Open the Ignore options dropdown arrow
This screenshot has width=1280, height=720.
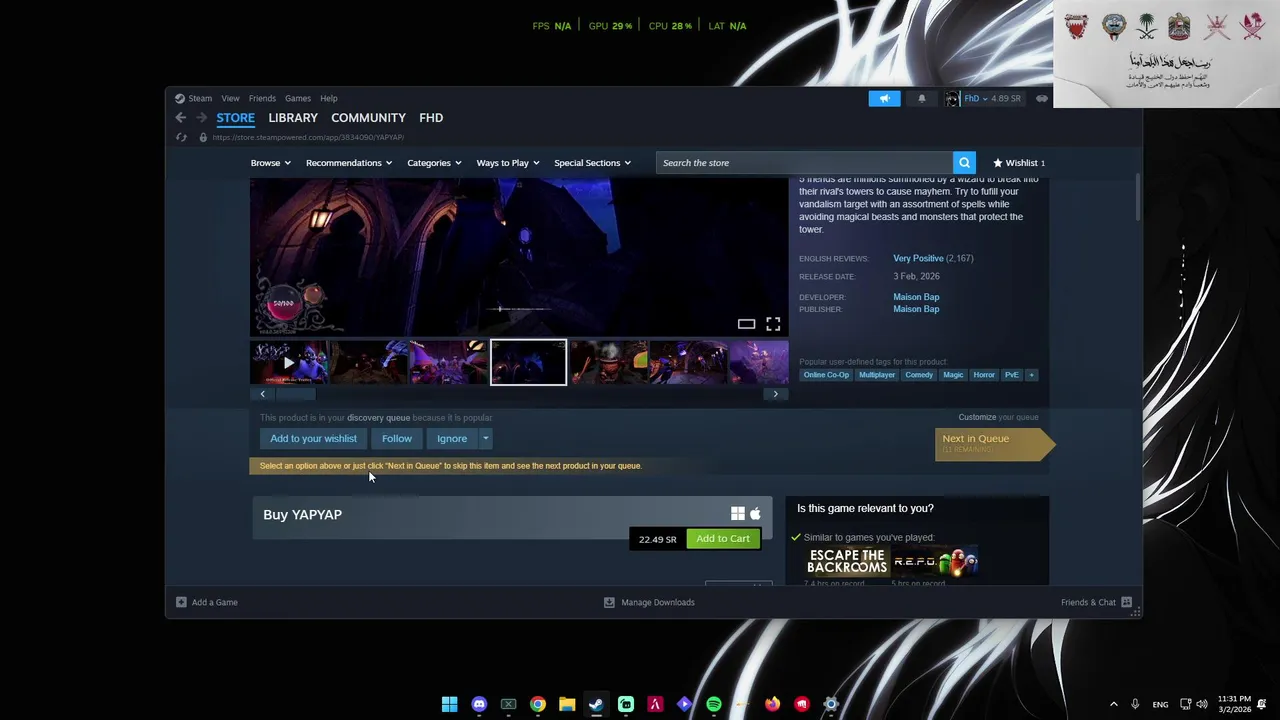click(485, 438)
